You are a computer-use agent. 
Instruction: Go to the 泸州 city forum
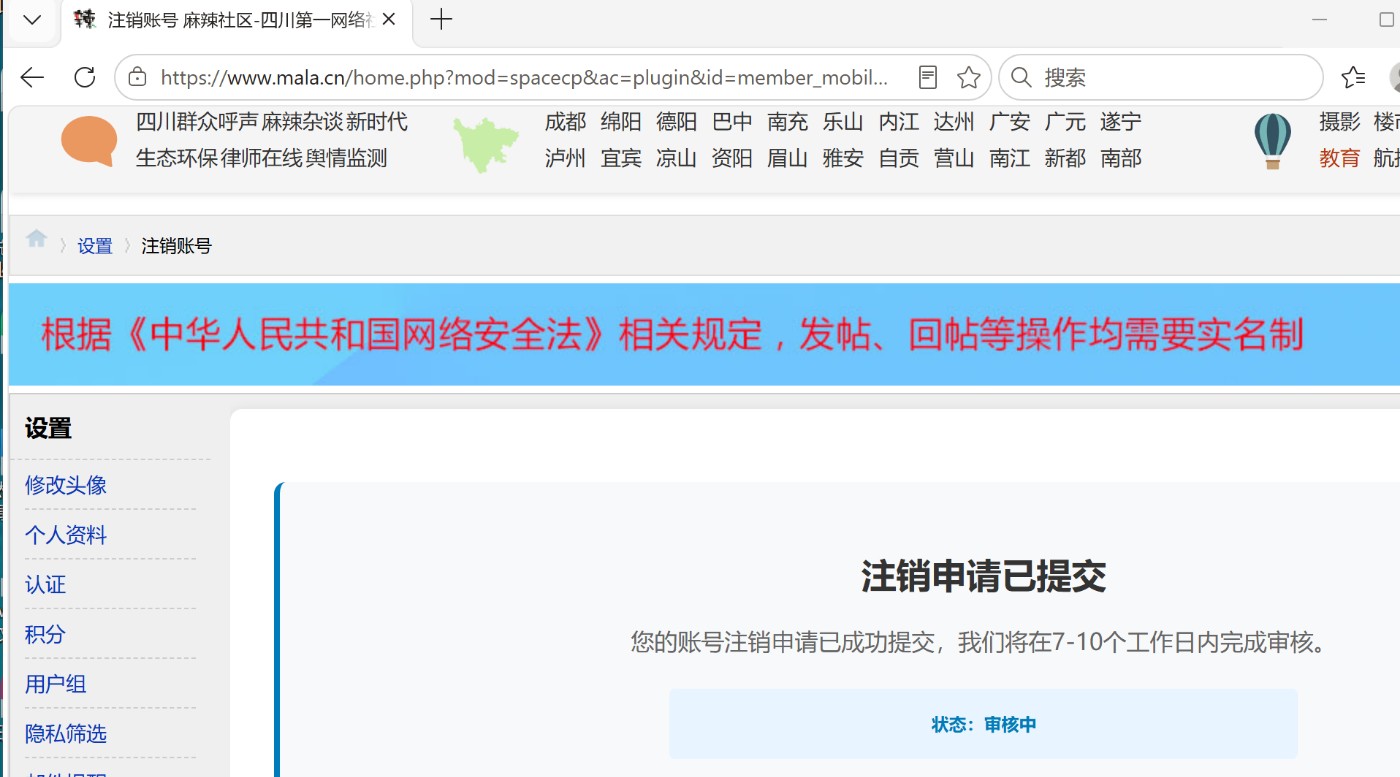565,158
